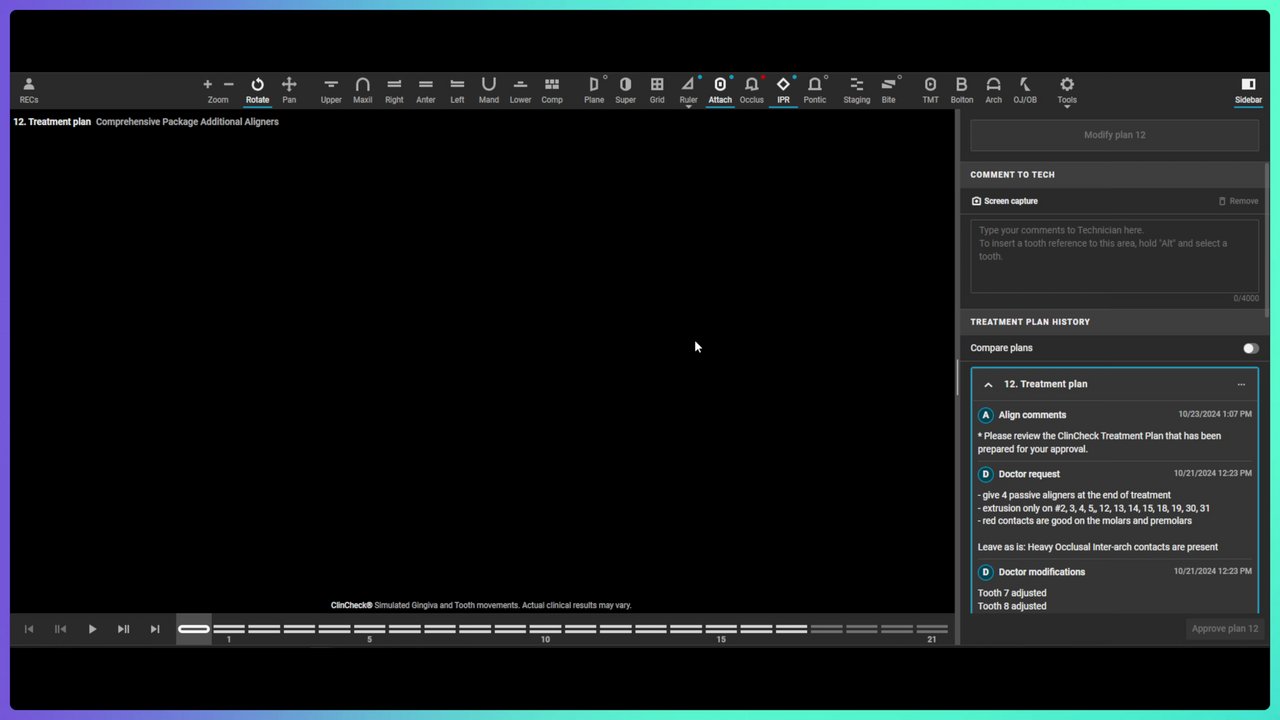Open the Tools dropdown menu
The width and height of the screenshot is (1280, 720).
tap(1067, 91)
